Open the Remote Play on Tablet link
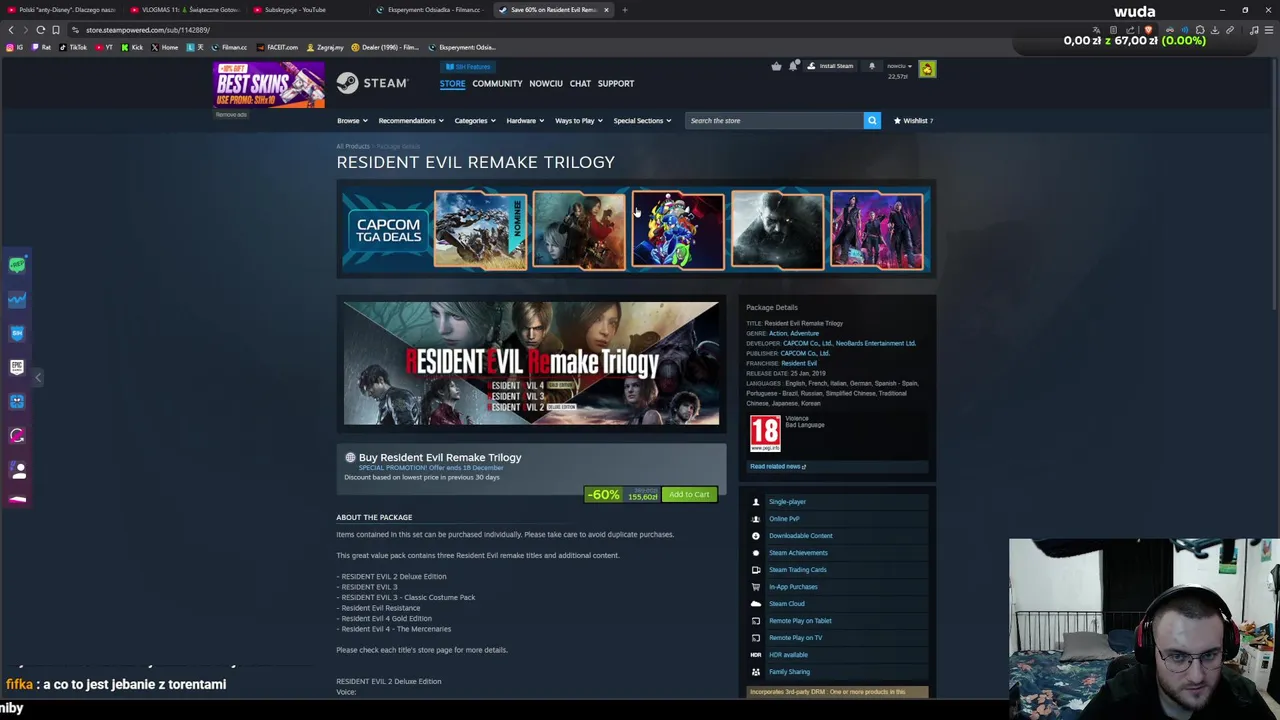This screenshot has height=720, width=1280. tap(800, 621)
